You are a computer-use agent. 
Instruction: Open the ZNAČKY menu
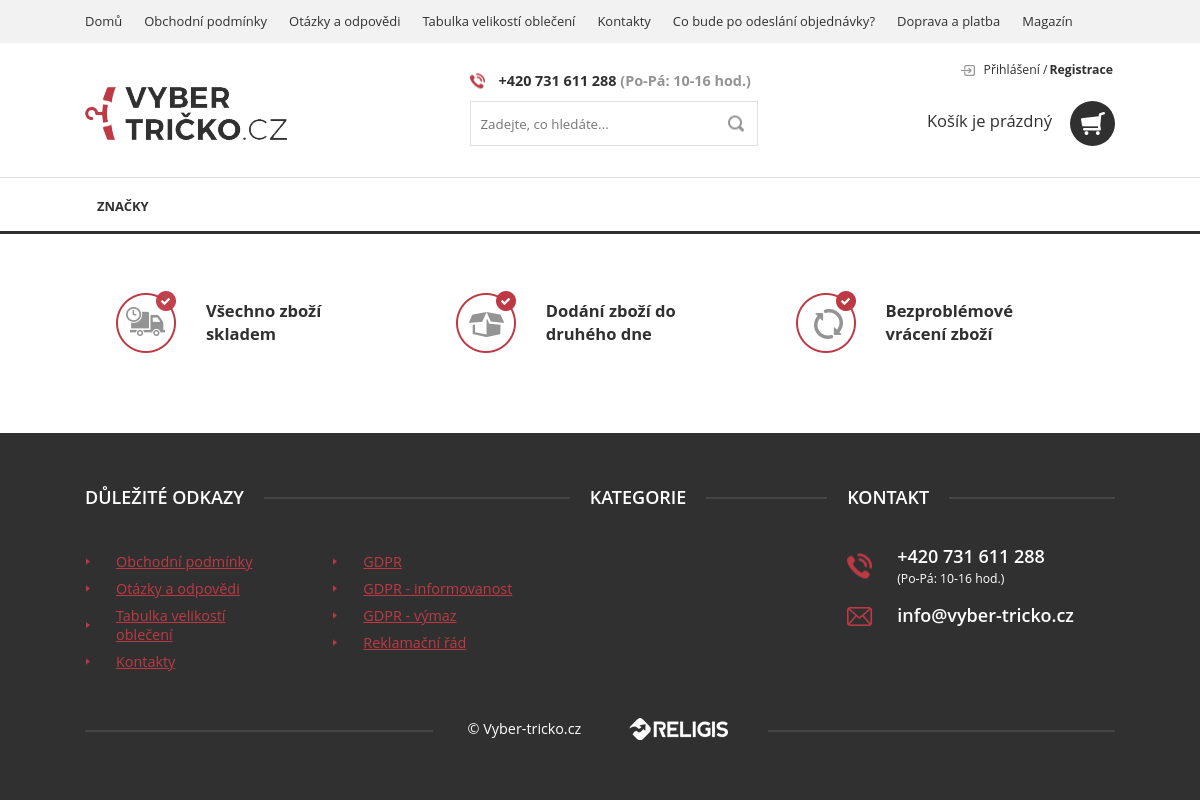point(123,206)
